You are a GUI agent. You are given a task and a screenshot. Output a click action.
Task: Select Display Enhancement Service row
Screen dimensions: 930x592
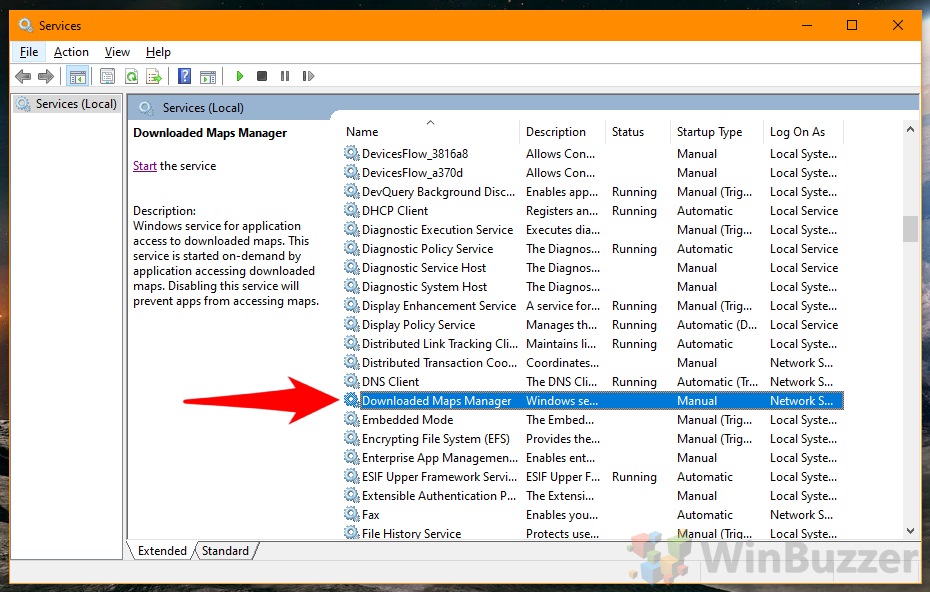[593, 305]
